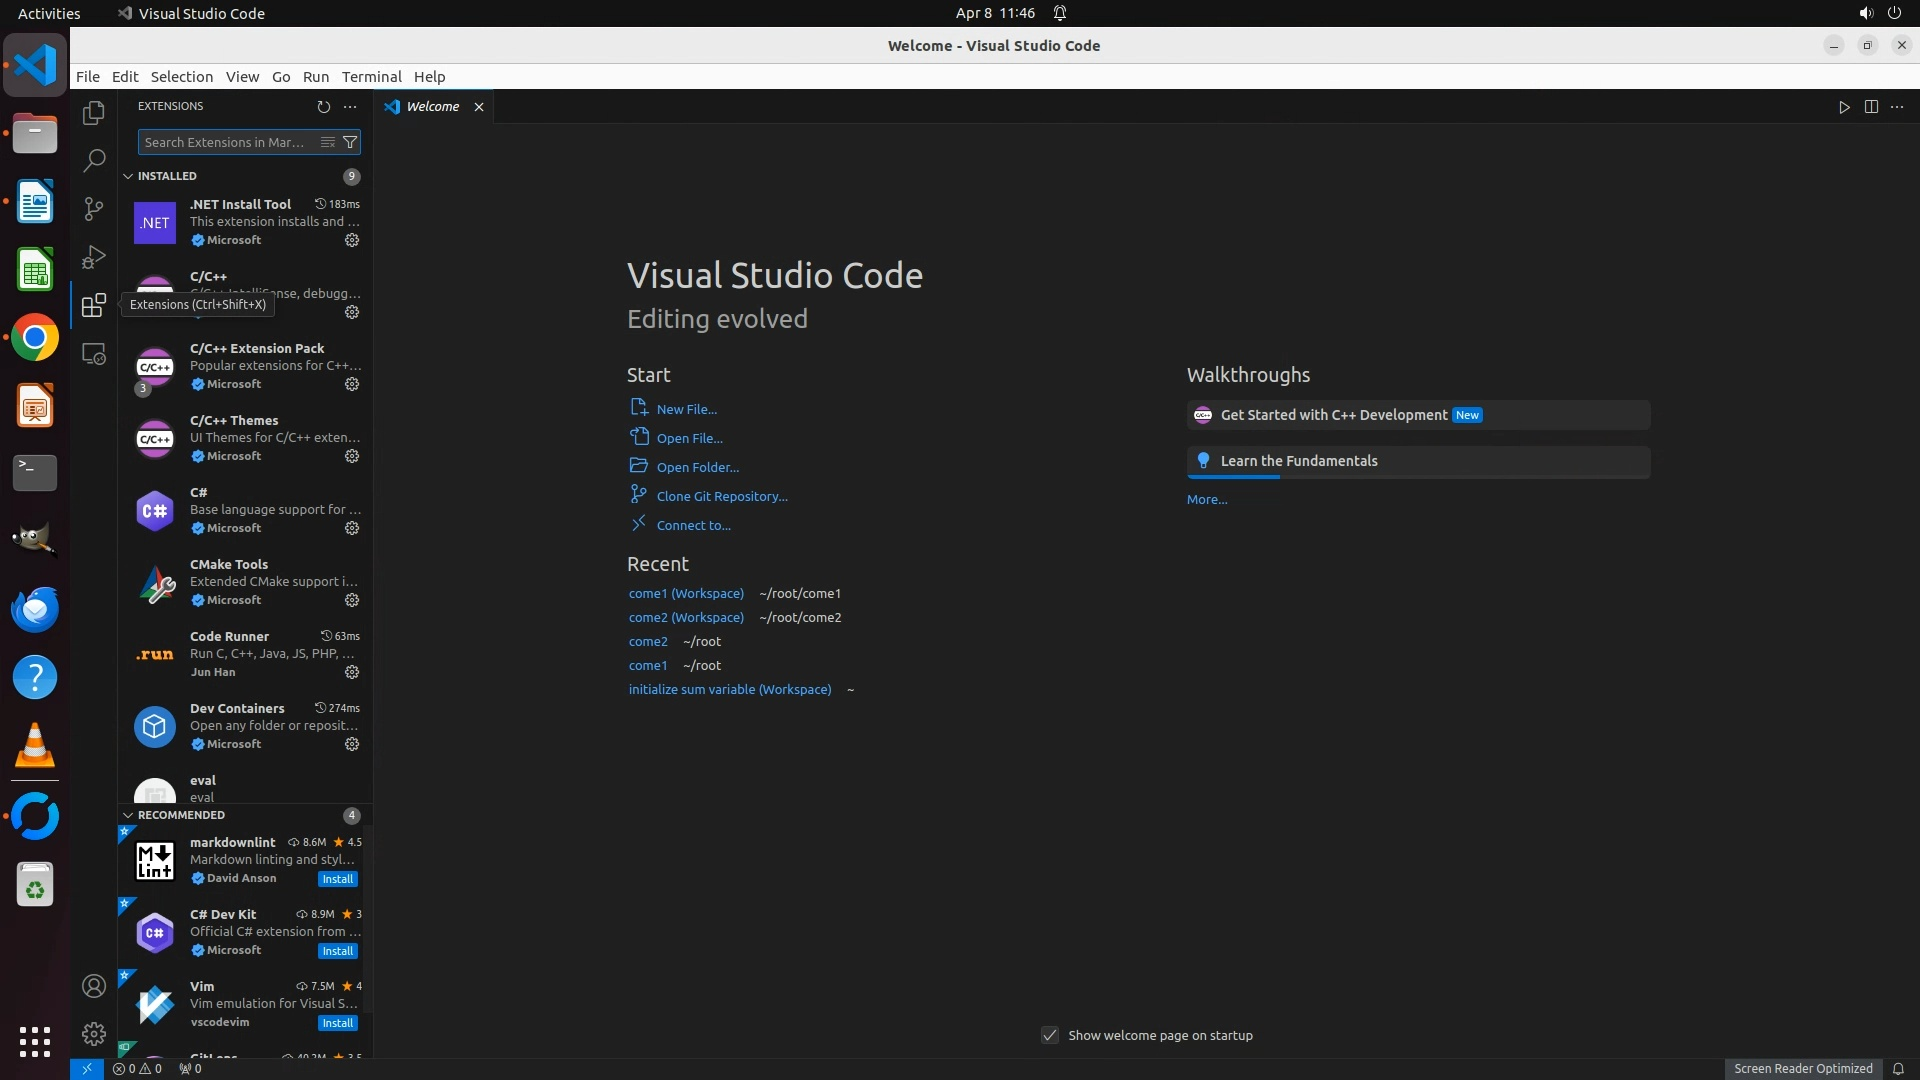Click the Clone Git Repository link
The height and width of the screenshot is (1080, 1920).
tap(721, 496)
